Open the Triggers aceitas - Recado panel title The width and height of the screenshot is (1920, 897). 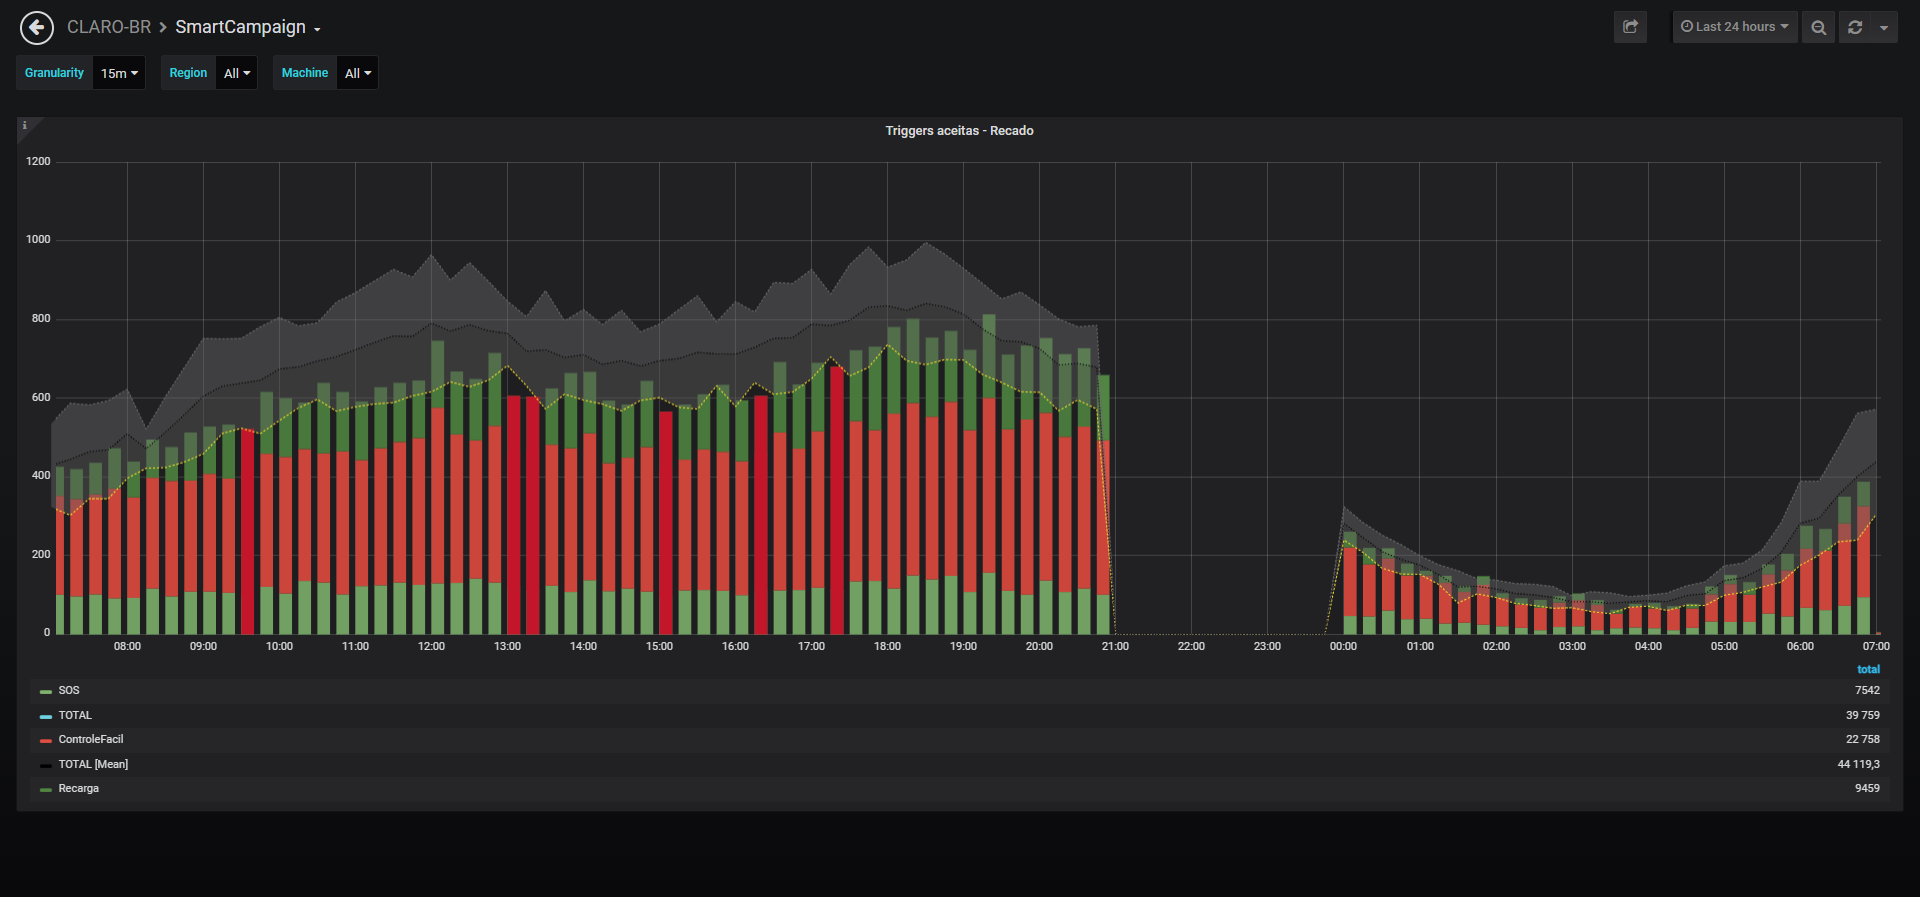pyautogui.click(x=959, y=131)
